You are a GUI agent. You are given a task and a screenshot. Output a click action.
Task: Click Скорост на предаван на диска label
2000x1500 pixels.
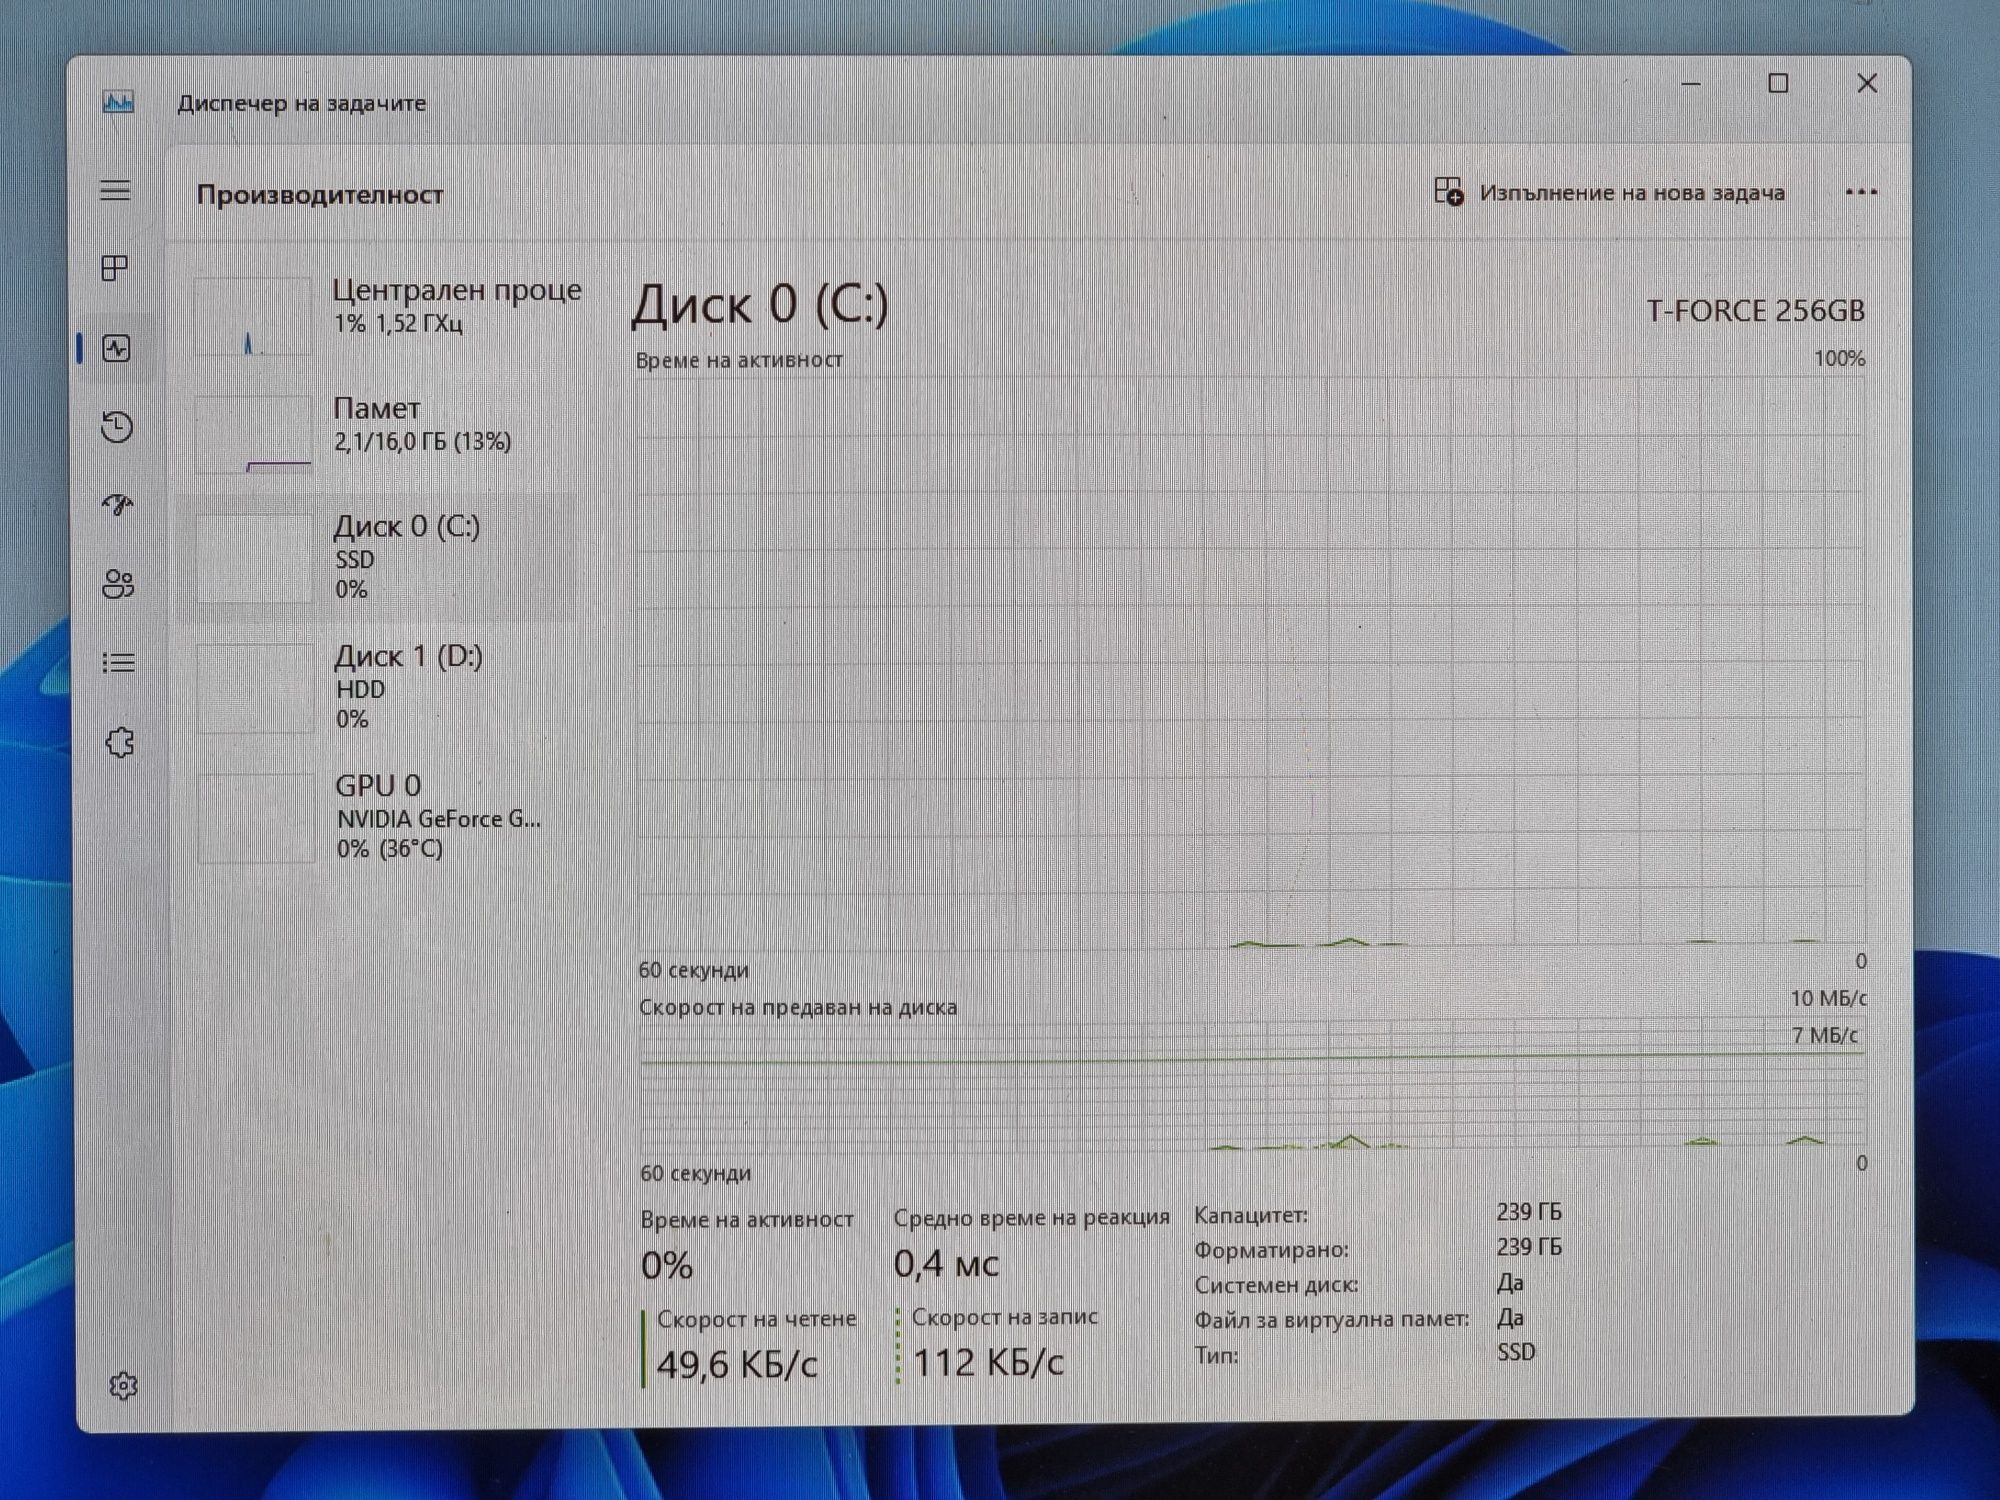pos(798,1008)
